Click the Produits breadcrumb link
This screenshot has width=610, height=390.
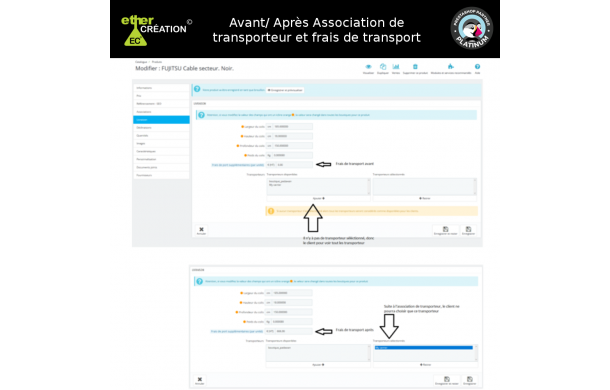click(x=157, y=62)
